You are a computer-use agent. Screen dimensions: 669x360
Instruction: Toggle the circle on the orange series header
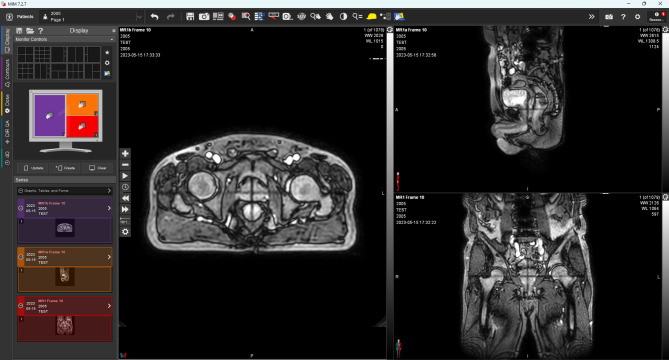[20, 257]
